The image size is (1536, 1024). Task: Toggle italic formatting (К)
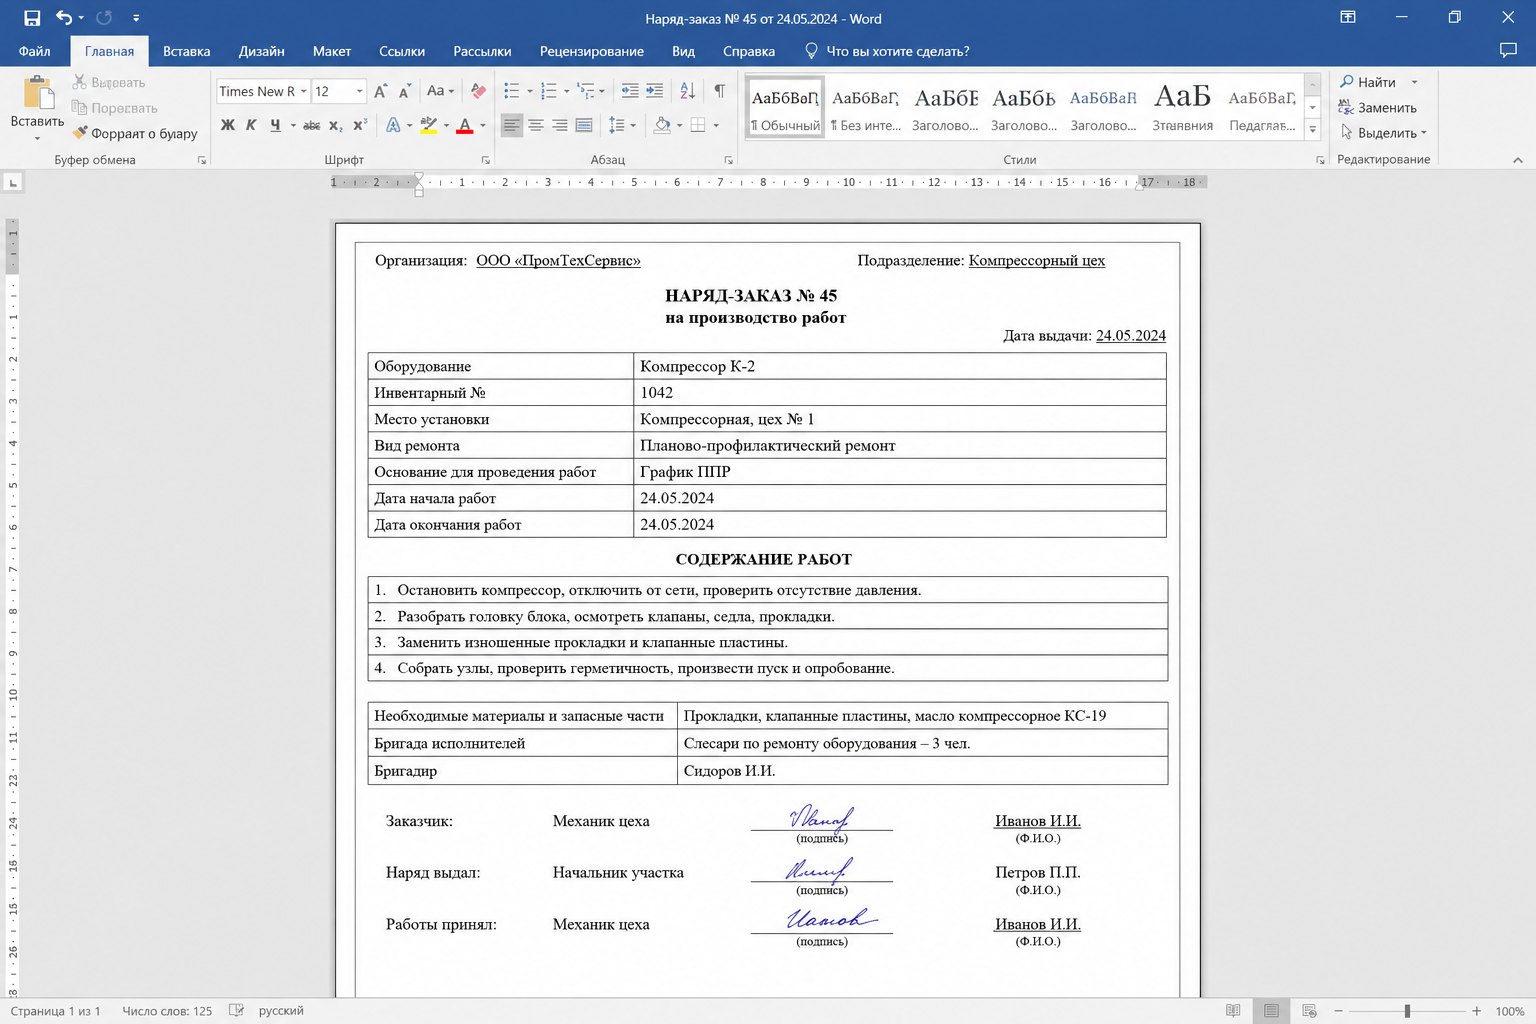coord(251,125)
